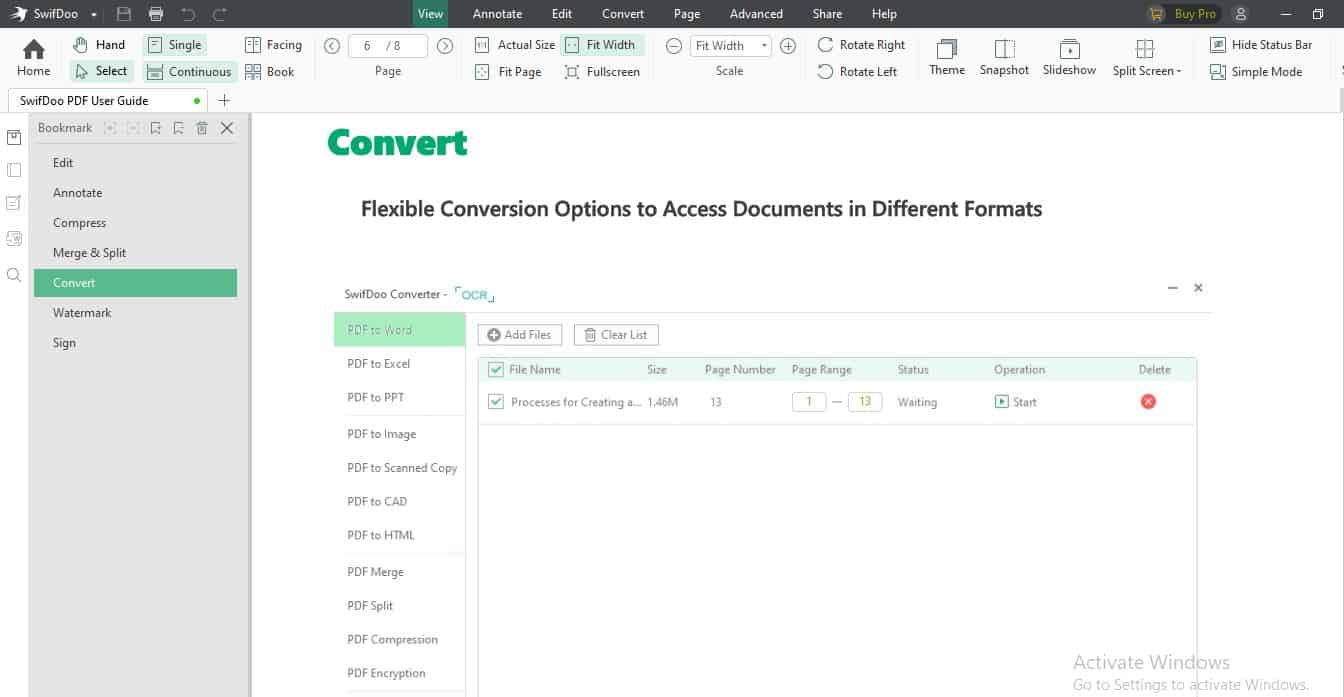Viewport: 1344px width, 697px height.
Task: Open the Annotate menu tab
Action: [x=497, y=14]
